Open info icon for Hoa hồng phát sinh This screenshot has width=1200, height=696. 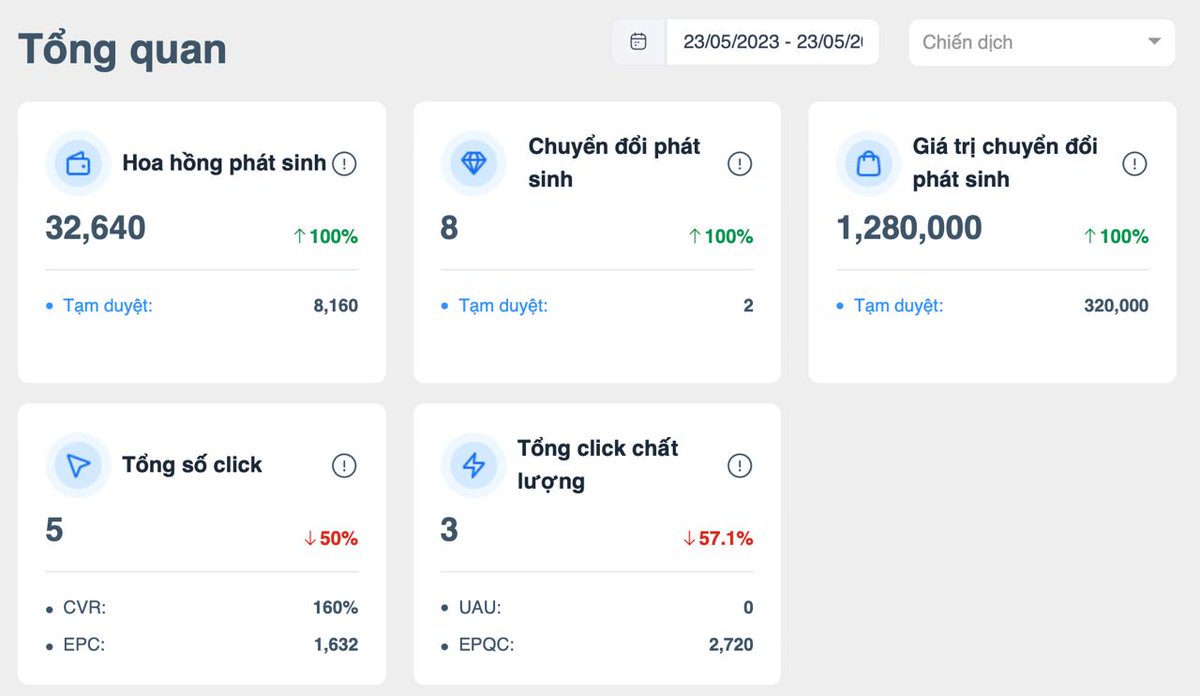(344, 163)
